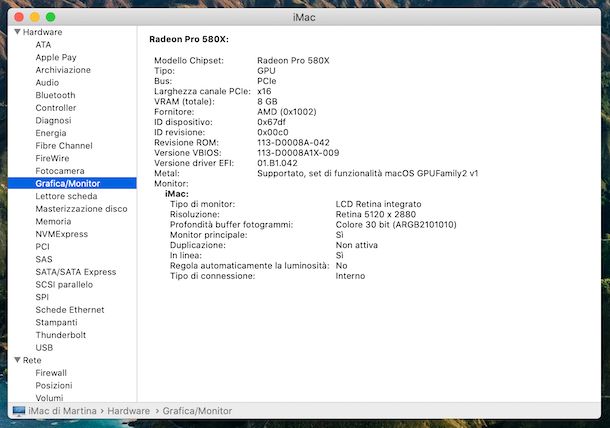Click the PCIe lane width value 'x16'
The height and width of the screenshot is (428, 610).
pyautogui.click(x=264, y=91)
